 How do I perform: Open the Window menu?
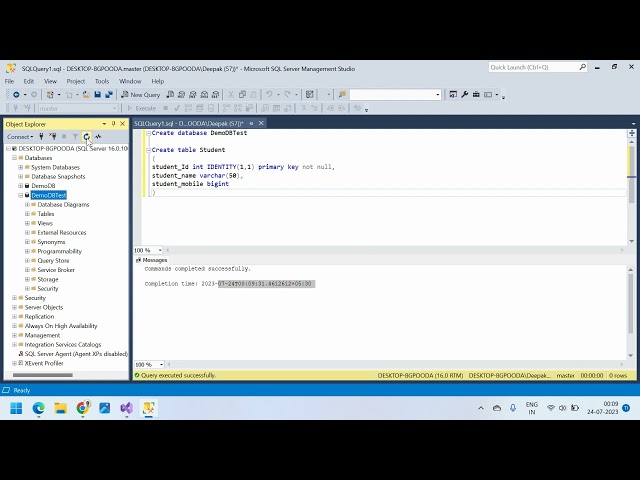coord(130,81)
